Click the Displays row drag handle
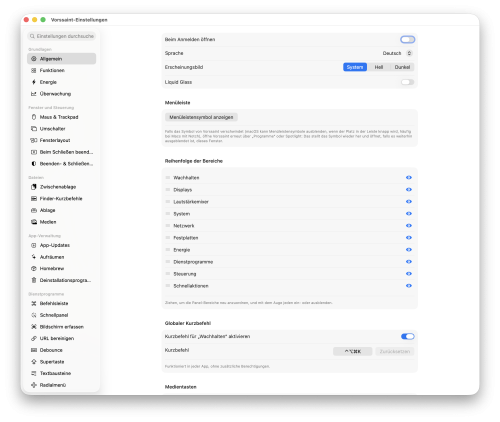The image size is (500, 422). click(x=168, y=190)
